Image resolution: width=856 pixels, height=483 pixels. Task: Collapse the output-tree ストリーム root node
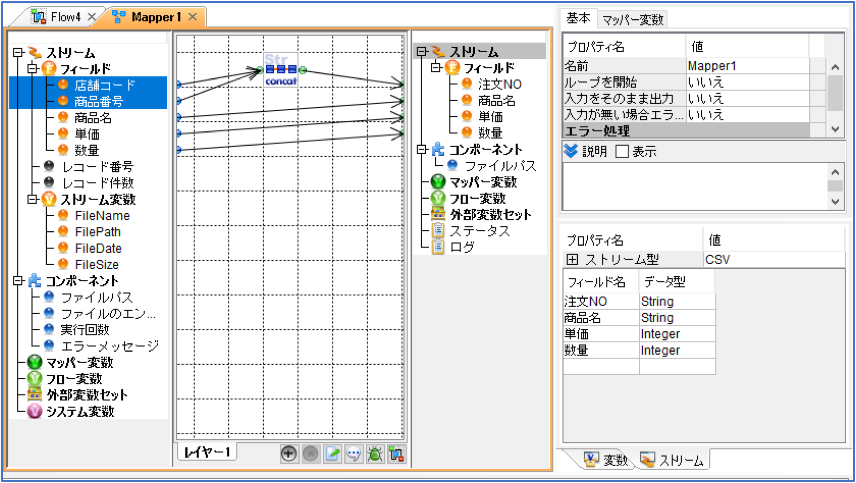click(421, 52)
